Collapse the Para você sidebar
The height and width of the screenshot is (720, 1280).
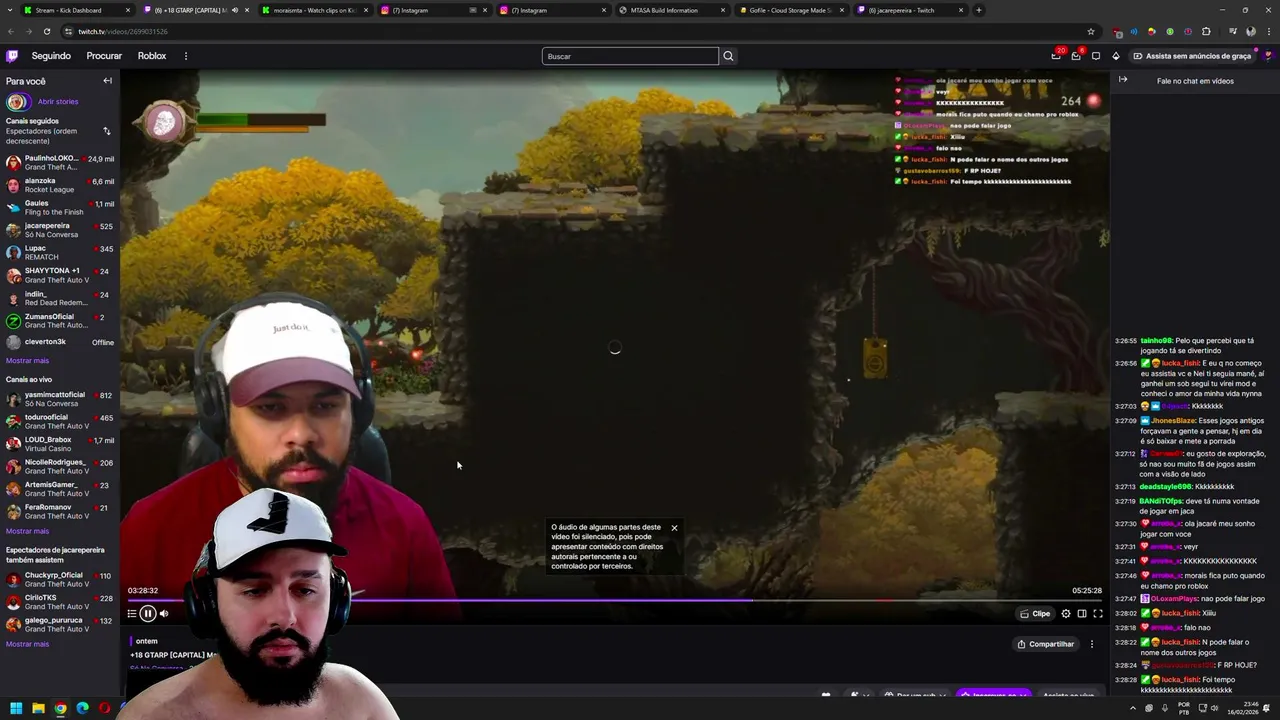[107, 81]
